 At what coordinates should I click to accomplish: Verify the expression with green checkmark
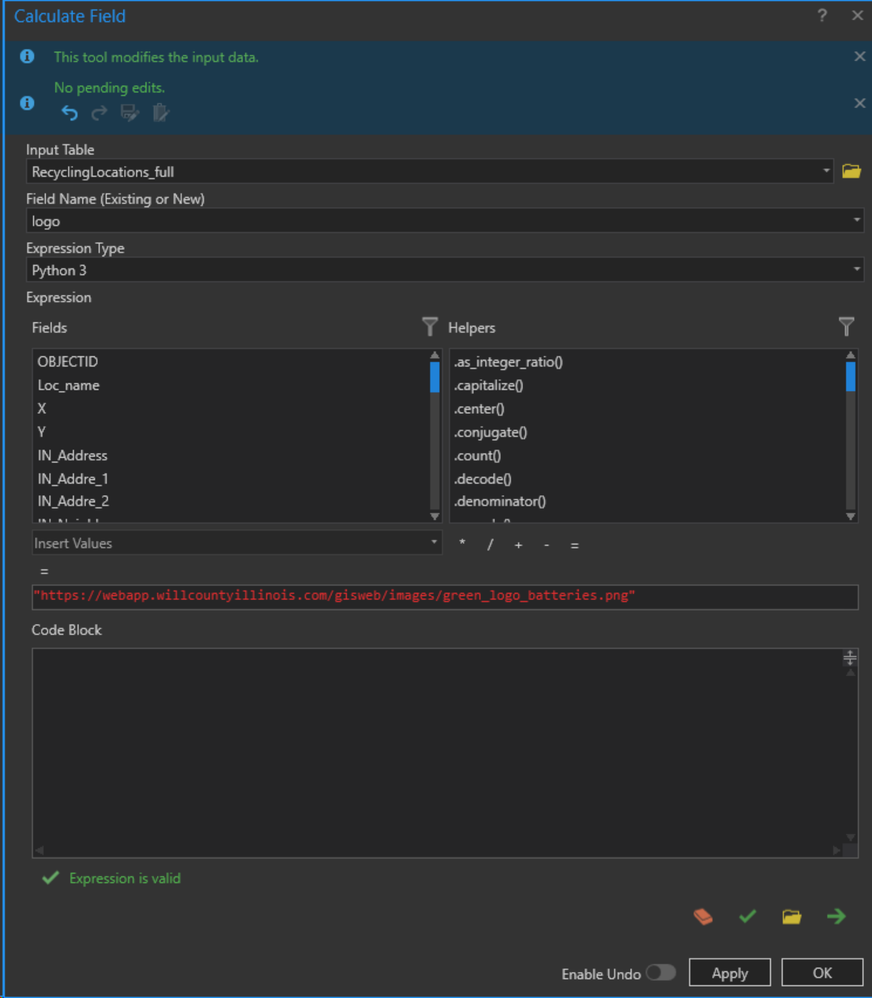coord(747,916)
